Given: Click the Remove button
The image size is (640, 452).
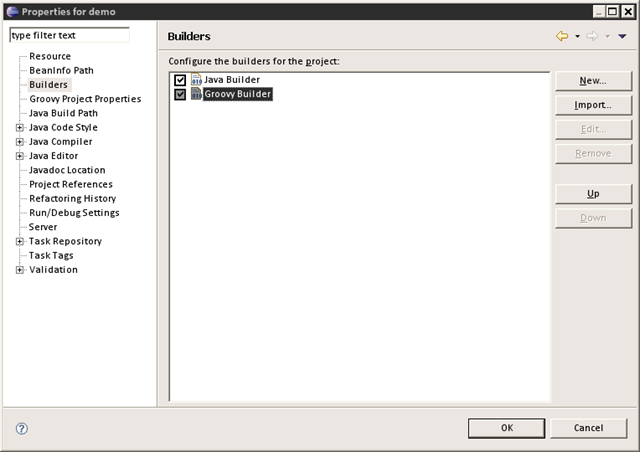Looking at the screenshot, I should [x=593, y=154].
